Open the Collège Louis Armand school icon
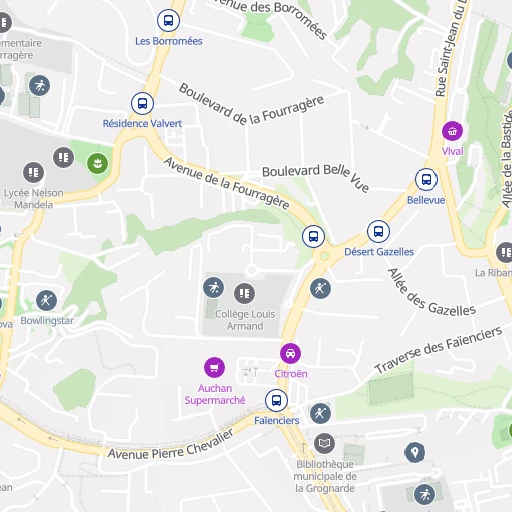This screenshot has height=512, width=512. pyautogui.click(x=244, y=293)
